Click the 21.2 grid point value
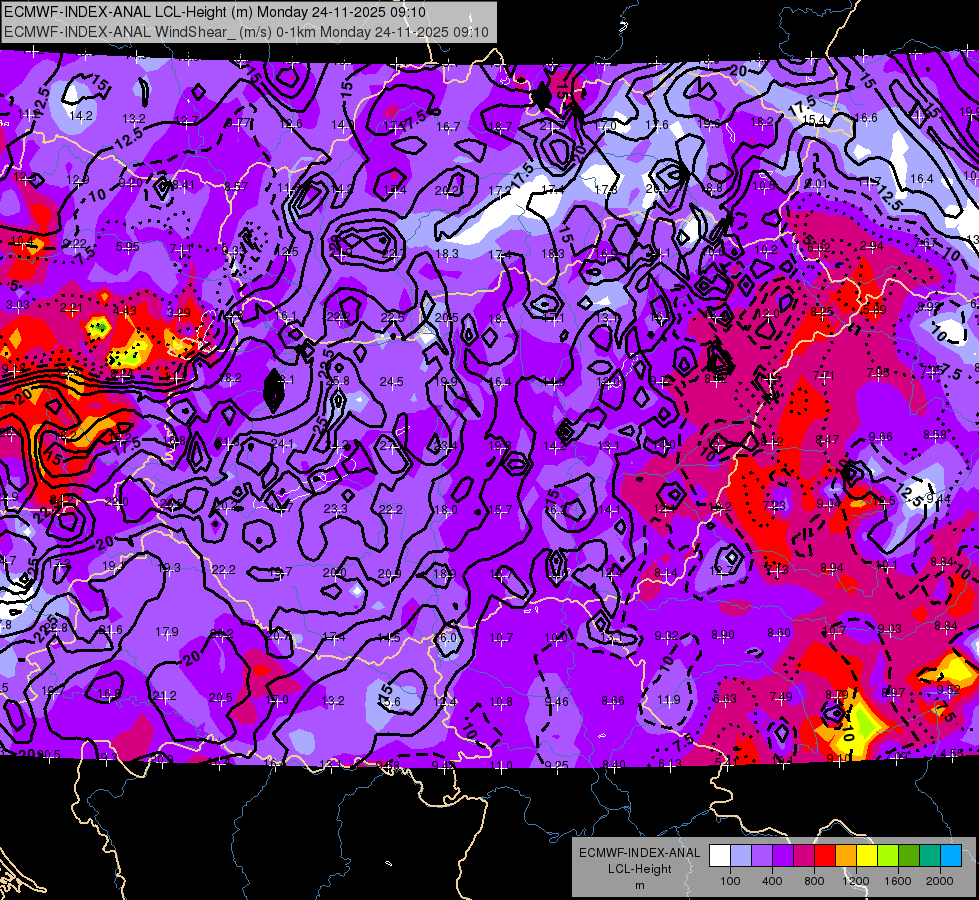This screenshot has width=979, height=900. point(165,696)
